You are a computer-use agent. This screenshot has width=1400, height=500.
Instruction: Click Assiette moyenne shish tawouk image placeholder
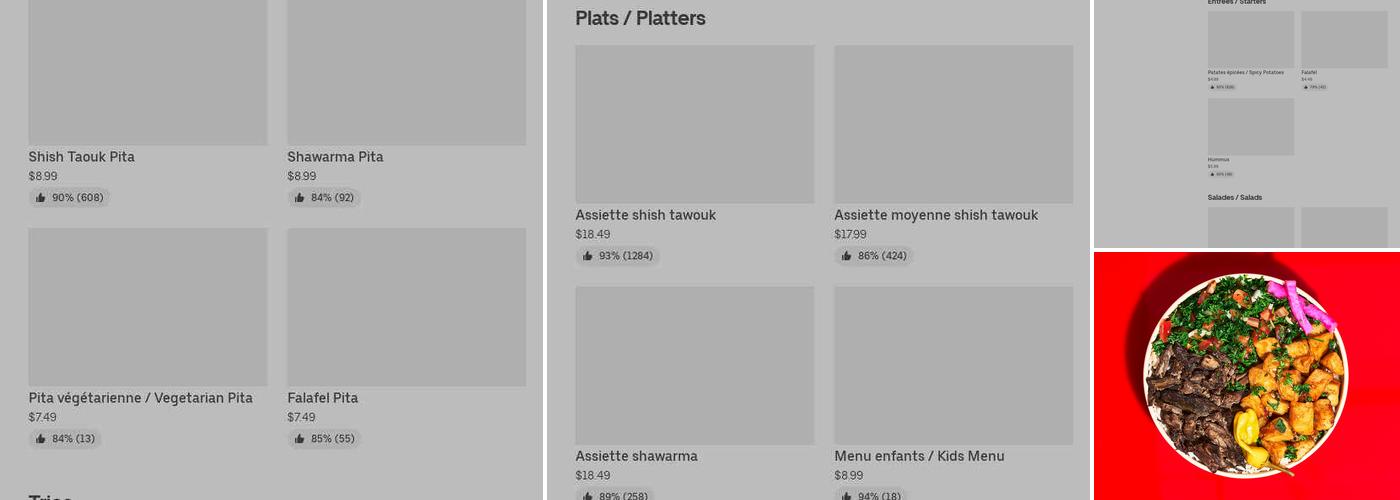(953, 124)
